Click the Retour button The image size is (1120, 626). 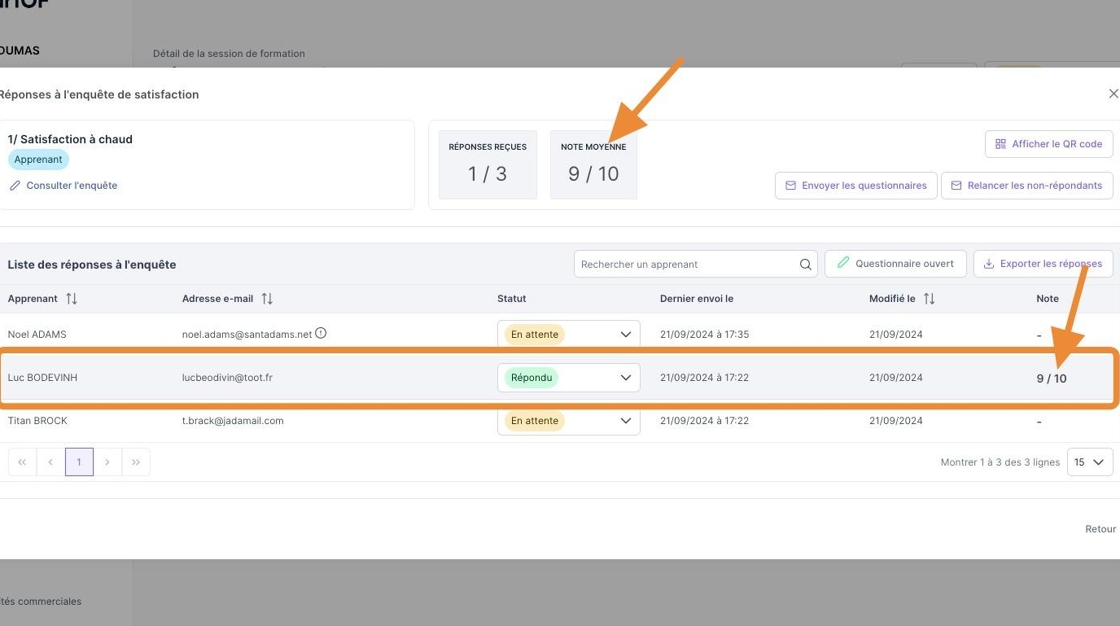(x=1100, y=529)
